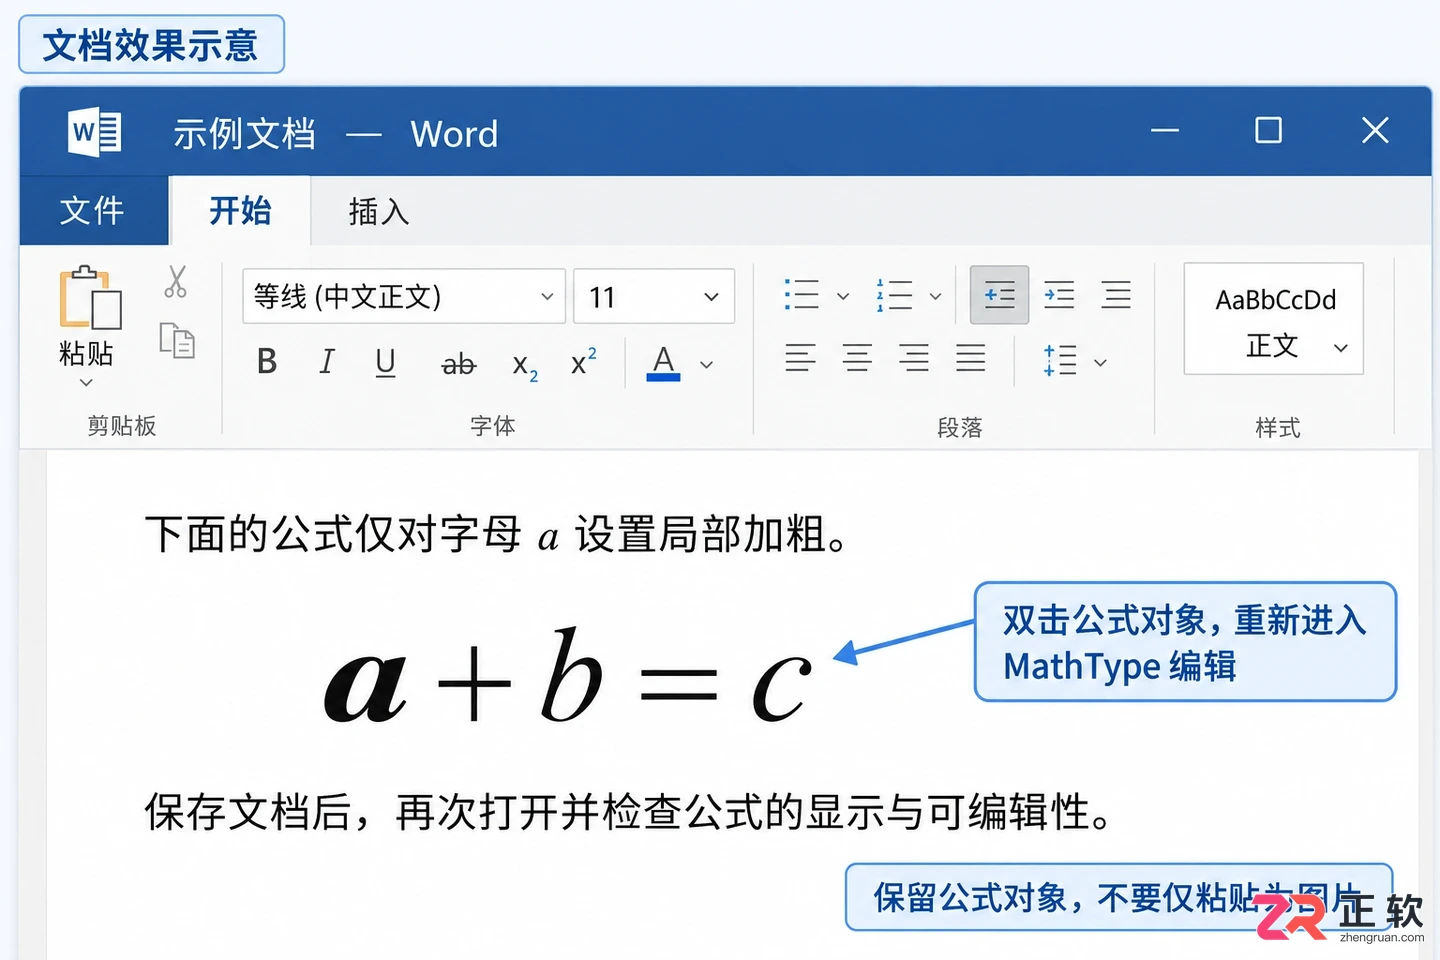Viewport: 1440px width, 960px height.
Task: Click the 文档效果示意 label
Action: point(151,45)
